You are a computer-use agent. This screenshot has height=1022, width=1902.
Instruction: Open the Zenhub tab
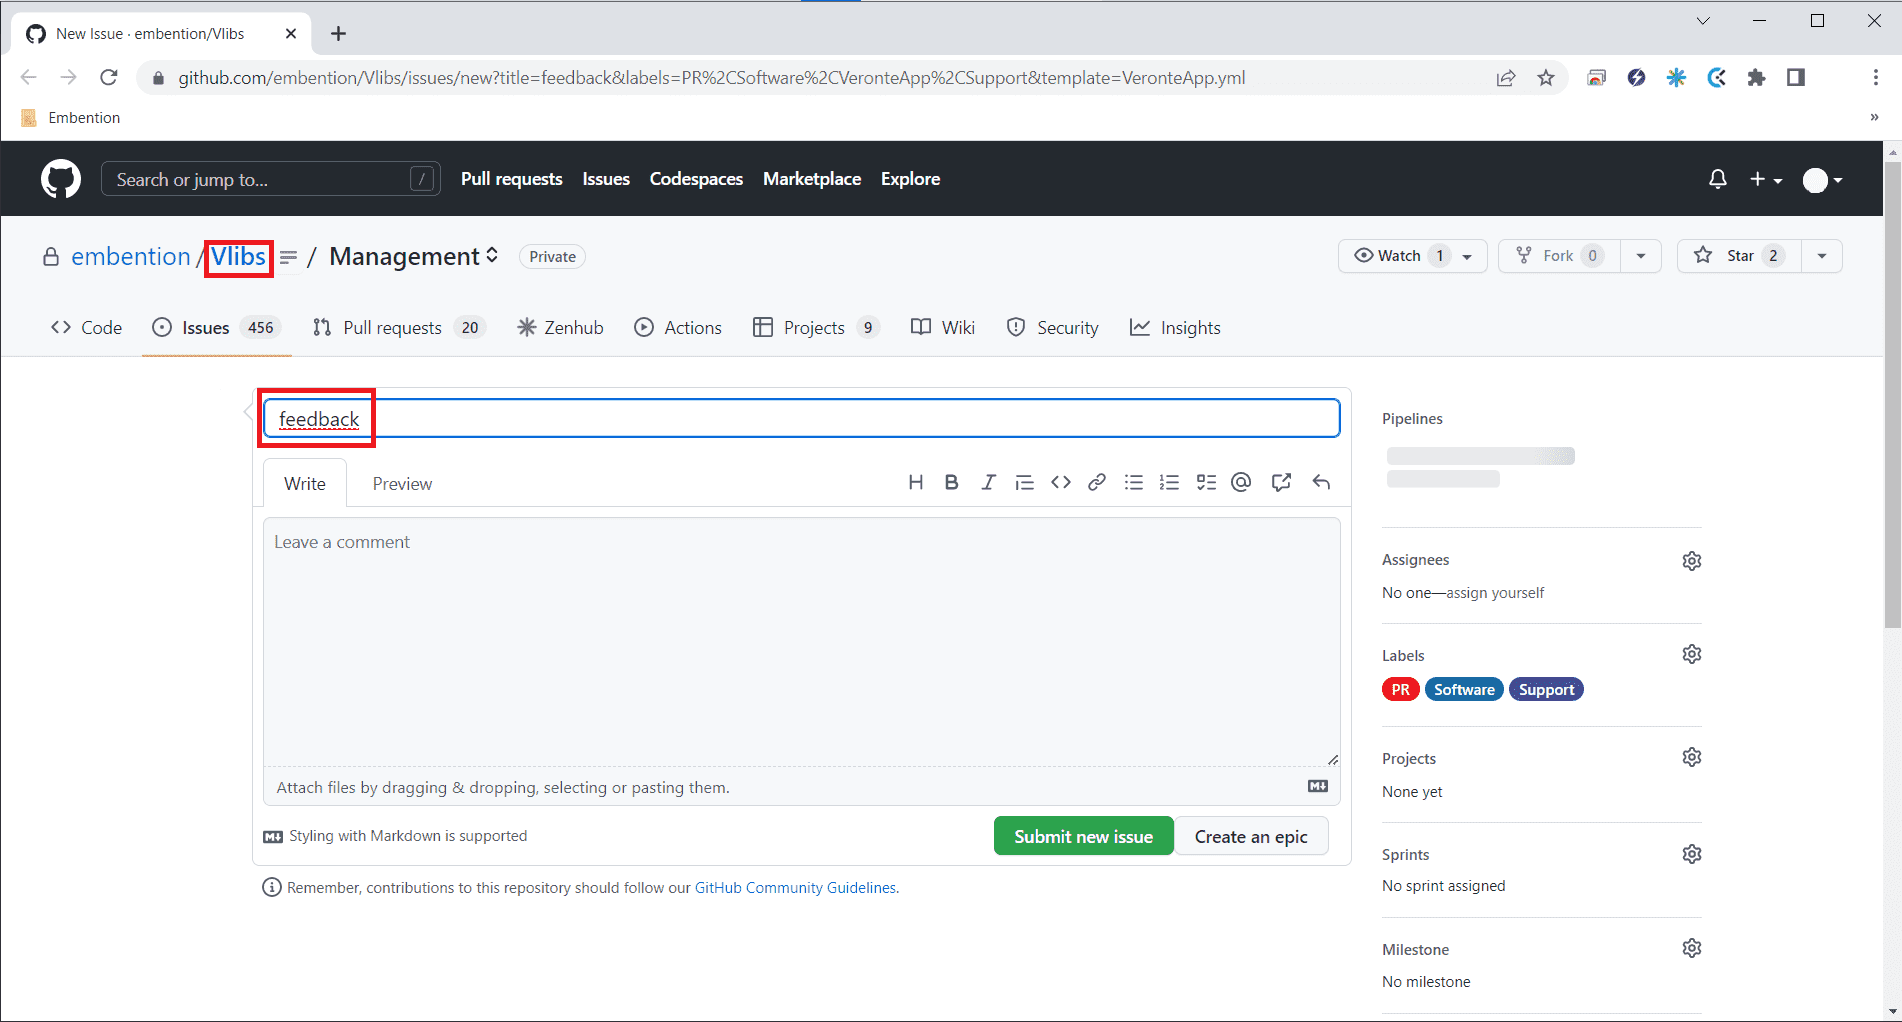560,328
